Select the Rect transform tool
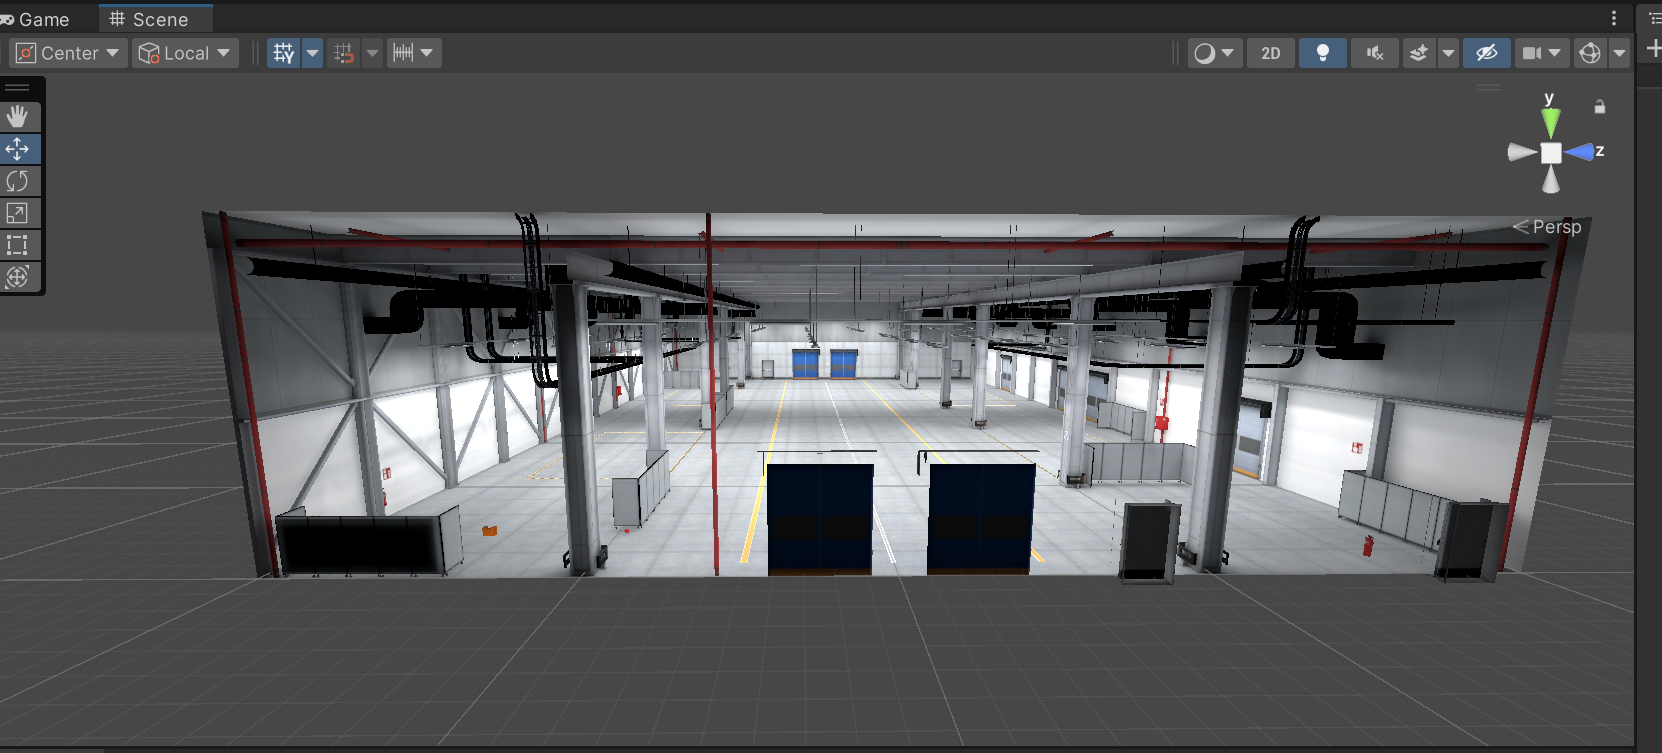Image resolution: width=1662 pixels, height=753 pixels. (x=17, y=245)
